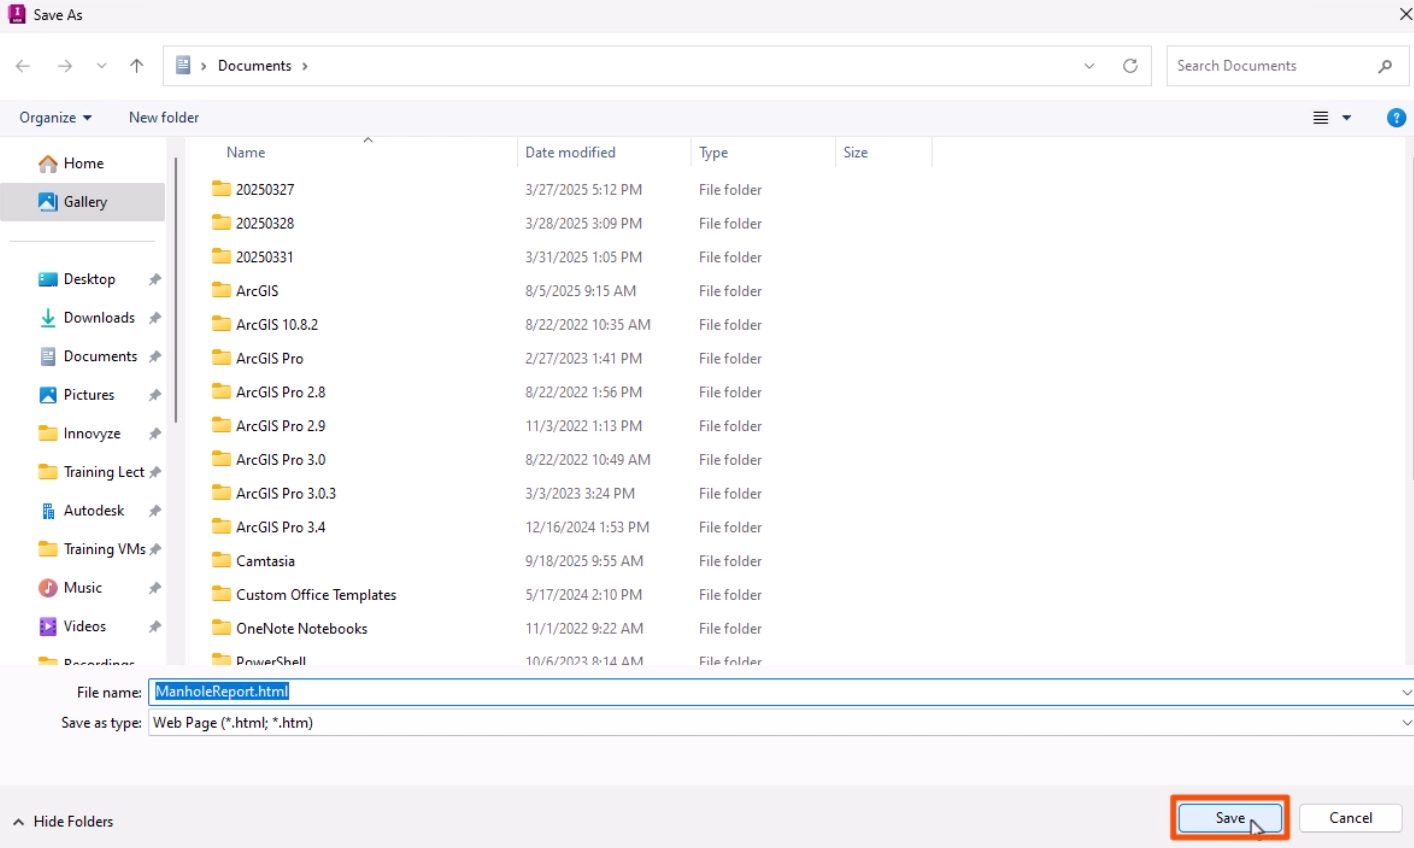Viewport: 1414px width, 848px height.
Task: Click the Save button
Action: click(1229, 817)
